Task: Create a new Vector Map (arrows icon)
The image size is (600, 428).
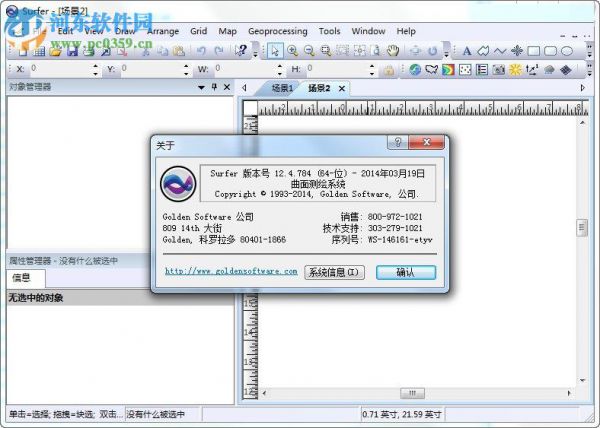Action: coord(532,70)
